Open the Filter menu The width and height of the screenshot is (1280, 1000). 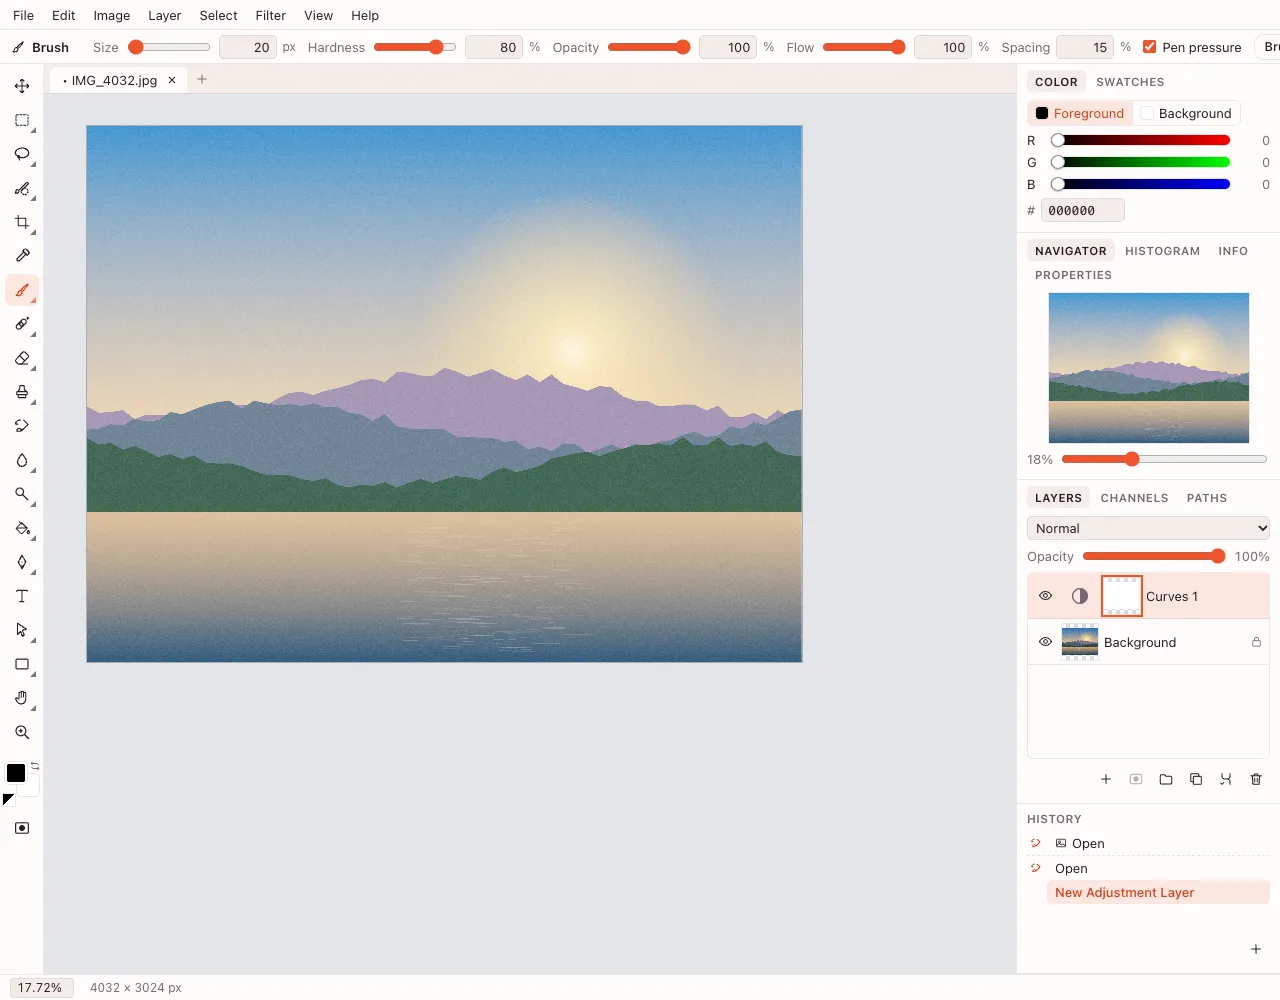pos(271,15)
